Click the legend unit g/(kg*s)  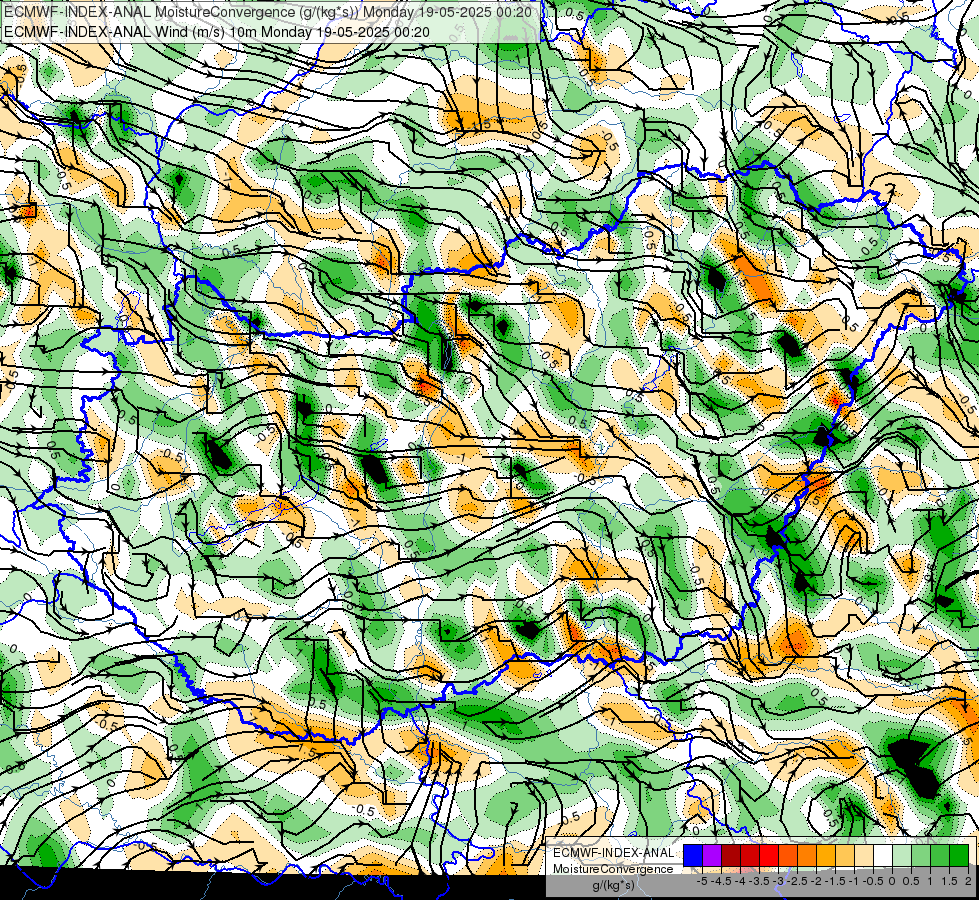pos(614,886)
